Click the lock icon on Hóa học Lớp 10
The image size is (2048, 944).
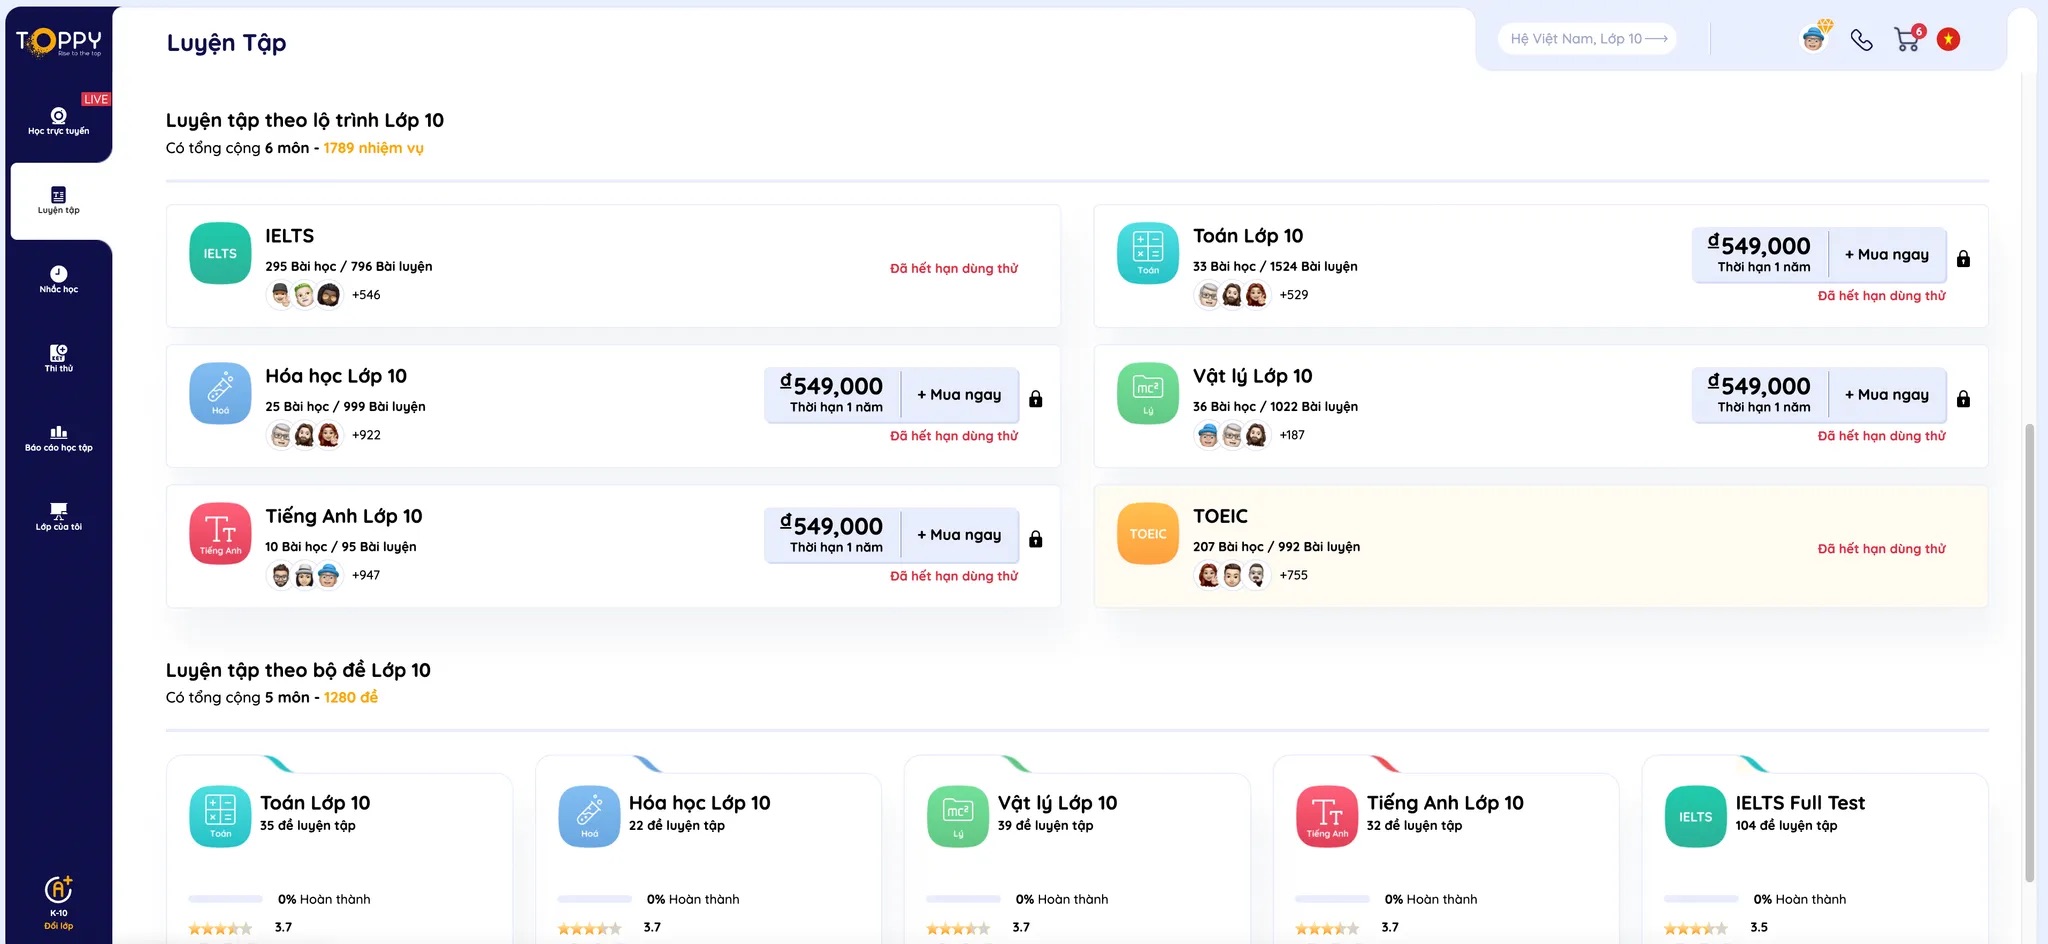point(1037,397)
